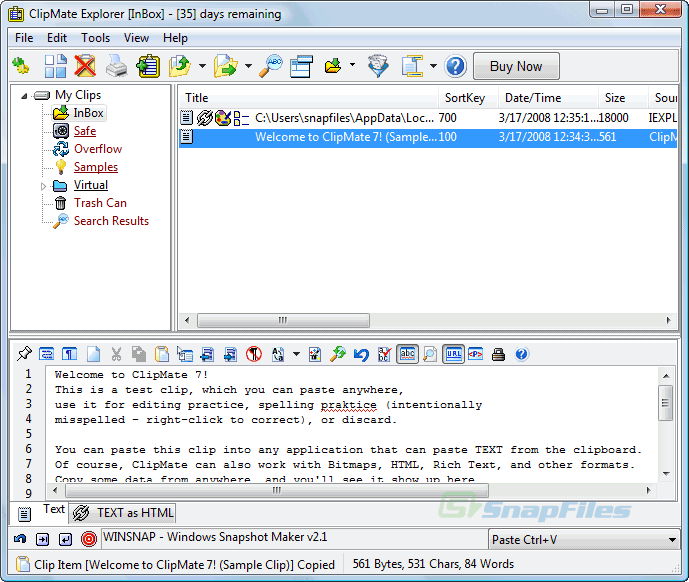This screenshot has width=689, height=582.
Task: Switch to the TEXT as HTML tab
Action: tap(123, 513)
